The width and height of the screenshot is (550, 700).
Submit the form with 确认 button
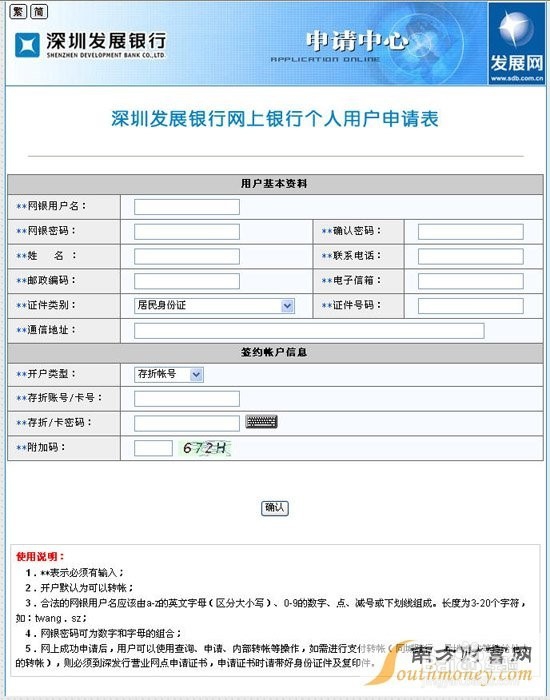tap(275, 508)
